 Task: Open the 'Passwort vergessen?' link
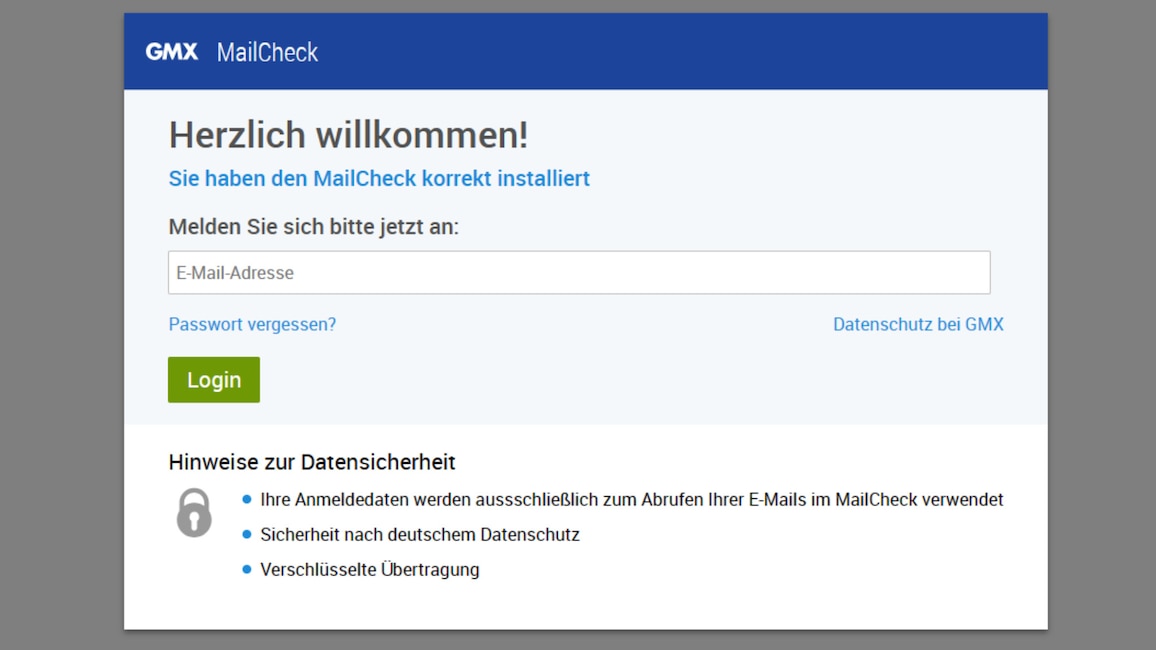coord(252,324)
